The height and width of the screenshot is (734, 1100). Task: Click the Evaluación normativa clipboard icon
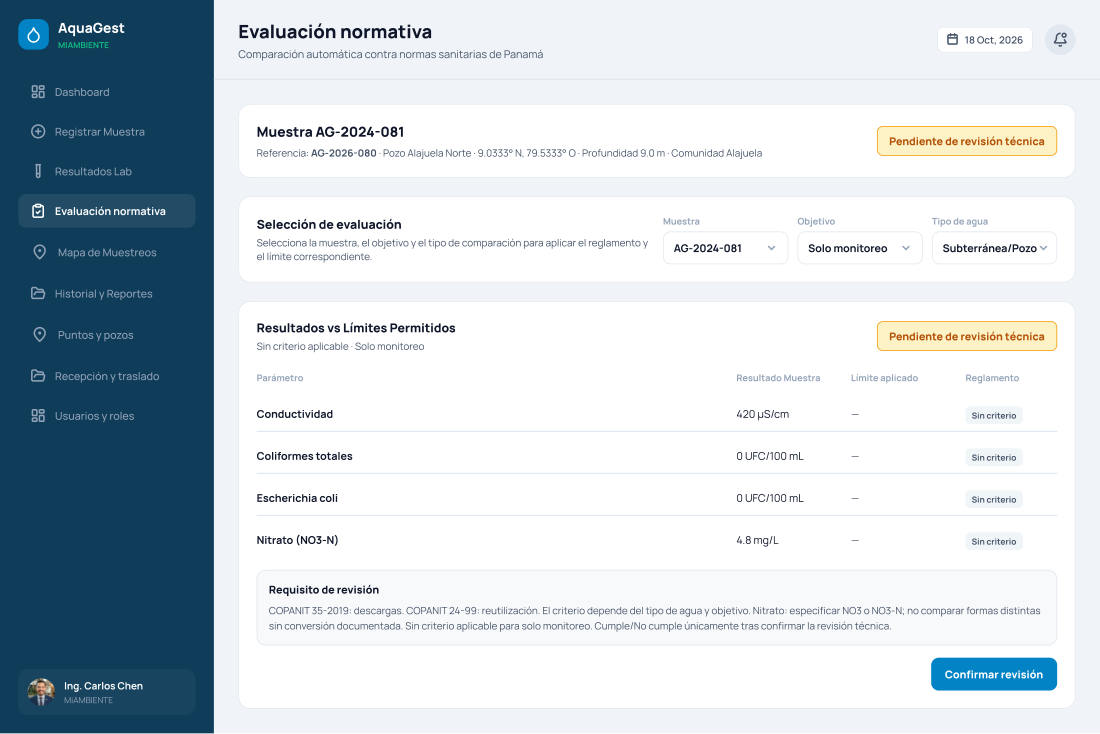(38, 211)
